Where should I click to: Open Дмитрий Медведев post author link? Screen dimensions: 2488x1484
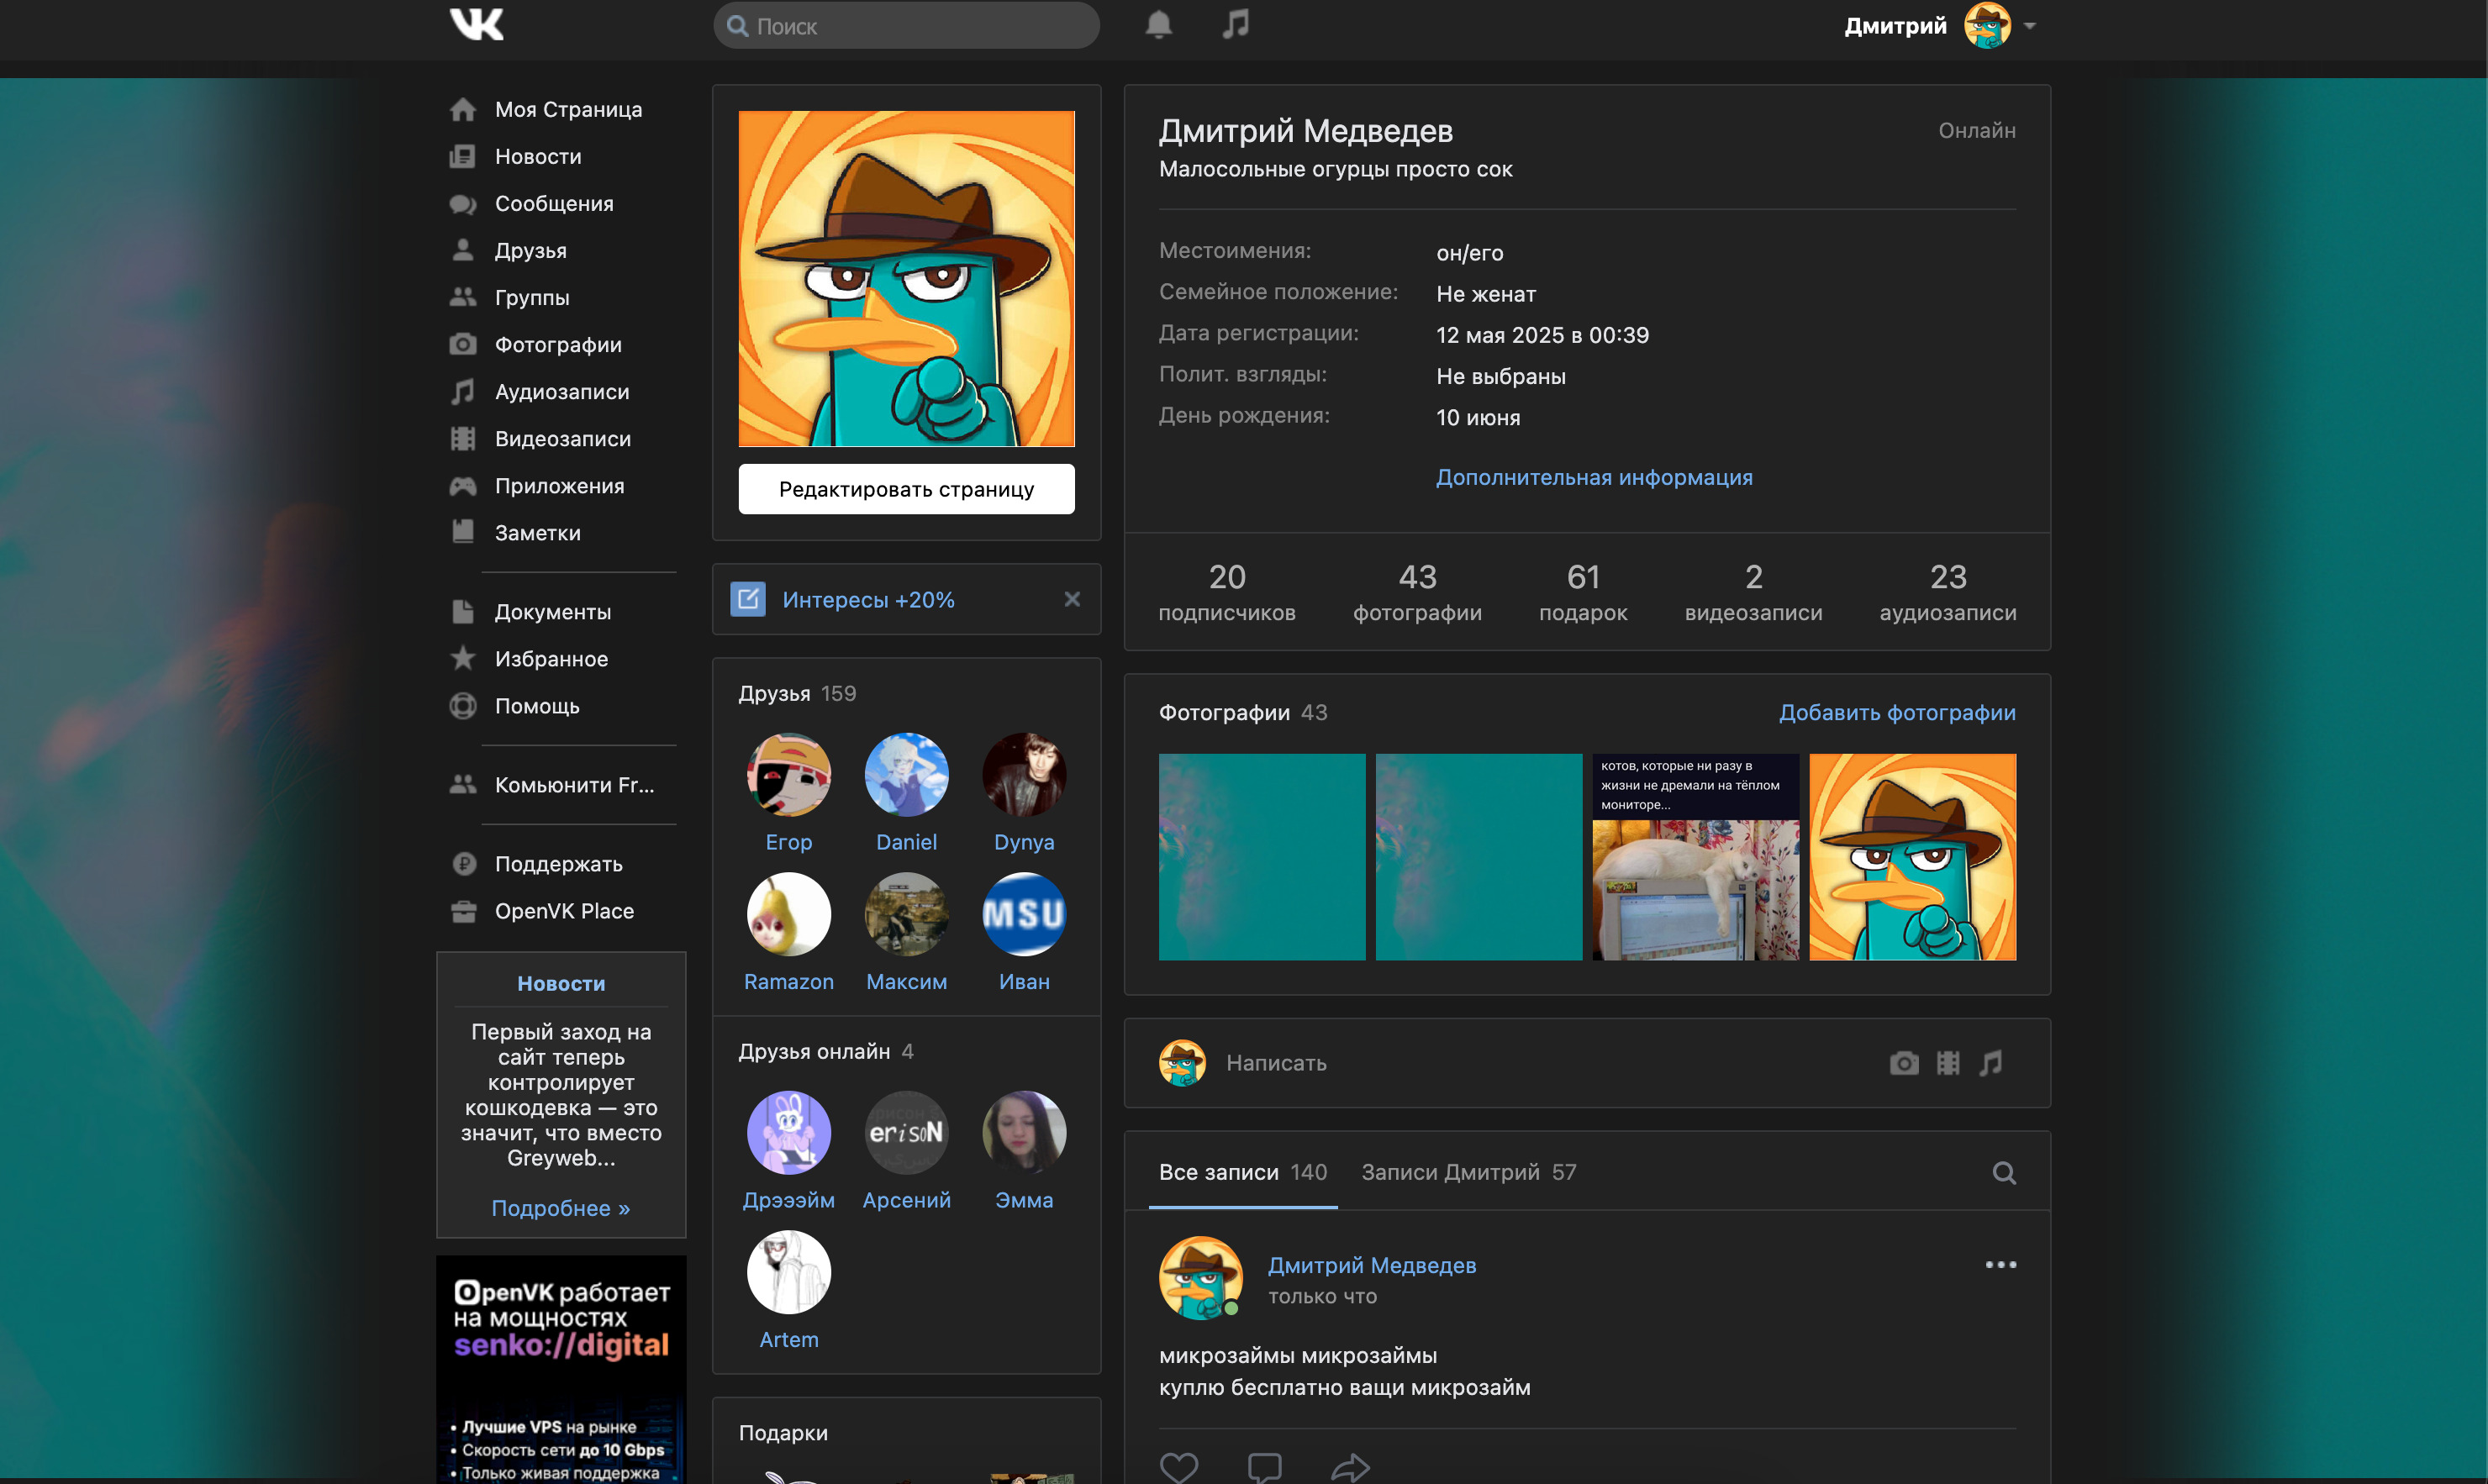tap(1372, 1265)
